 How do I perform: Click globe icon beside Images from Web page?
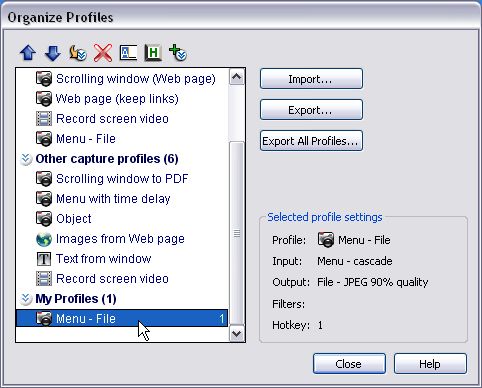[x=44, y=239]
